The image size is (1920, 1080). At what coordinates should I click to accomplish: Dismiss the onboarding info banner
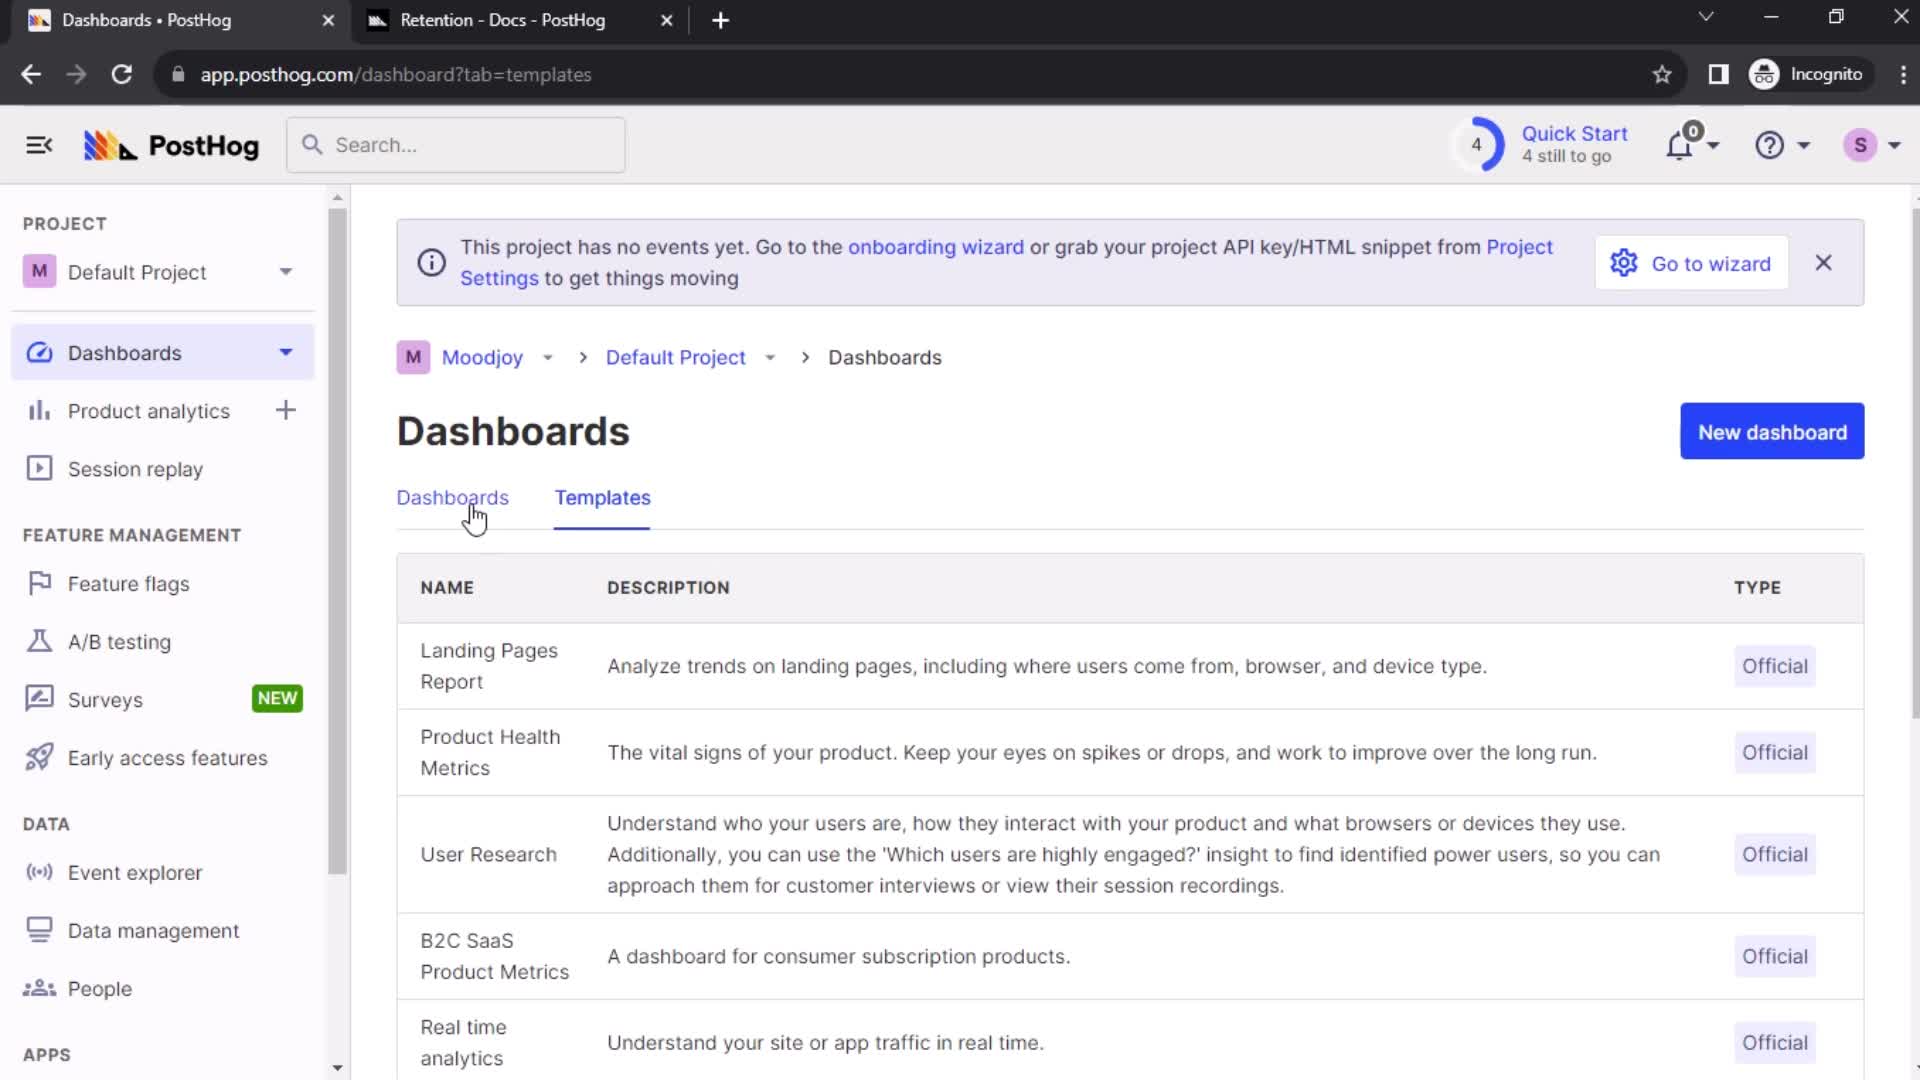[1824, 264]
